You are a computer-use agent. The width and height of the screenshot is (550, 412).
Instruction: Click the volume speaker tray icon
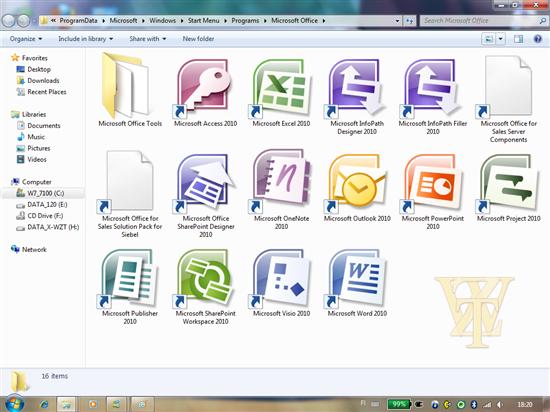[500, 404]
